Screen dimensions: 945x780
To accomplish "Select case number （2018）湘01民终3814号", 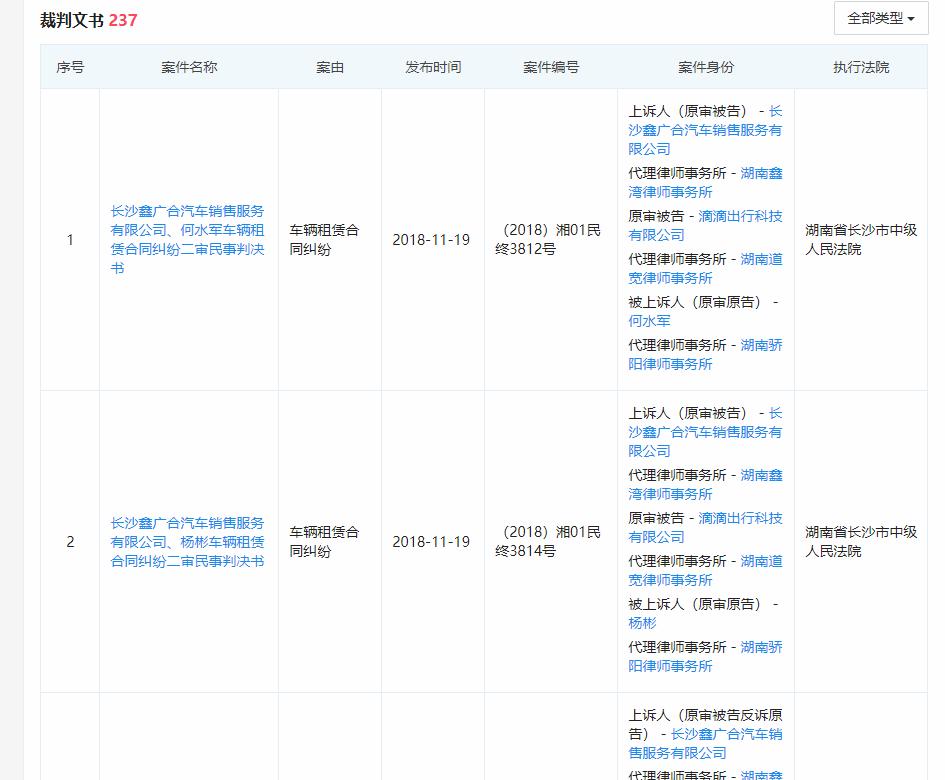I will click(x=548, y=541).
